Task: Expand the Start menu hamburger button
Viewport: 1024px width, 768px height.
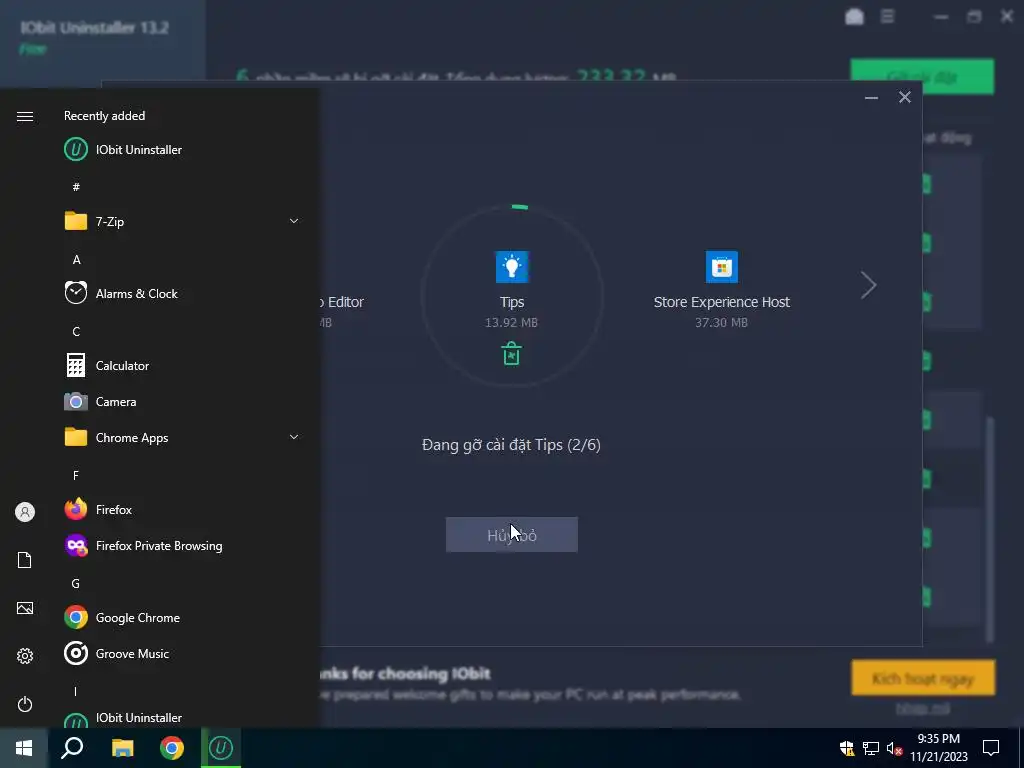Action: coord(25,116)
